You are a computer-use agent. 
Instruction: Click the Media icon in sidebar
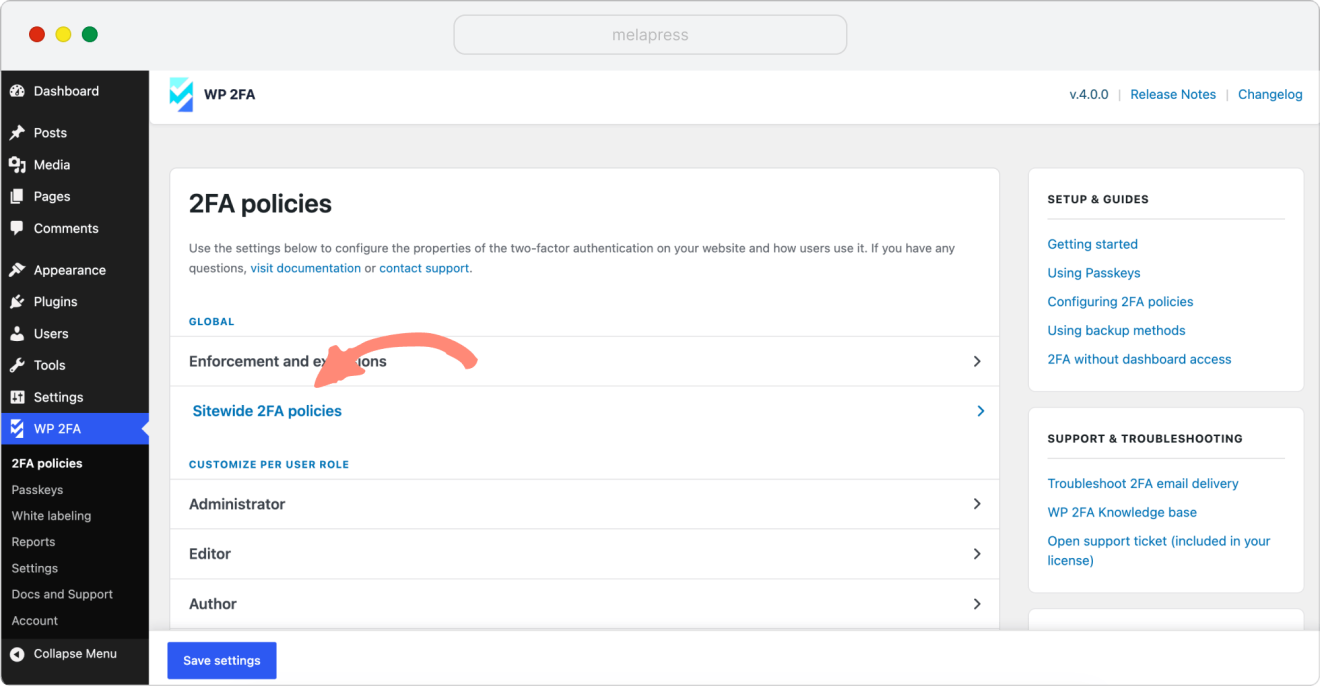pyautogui.click(x=17, y=165)
